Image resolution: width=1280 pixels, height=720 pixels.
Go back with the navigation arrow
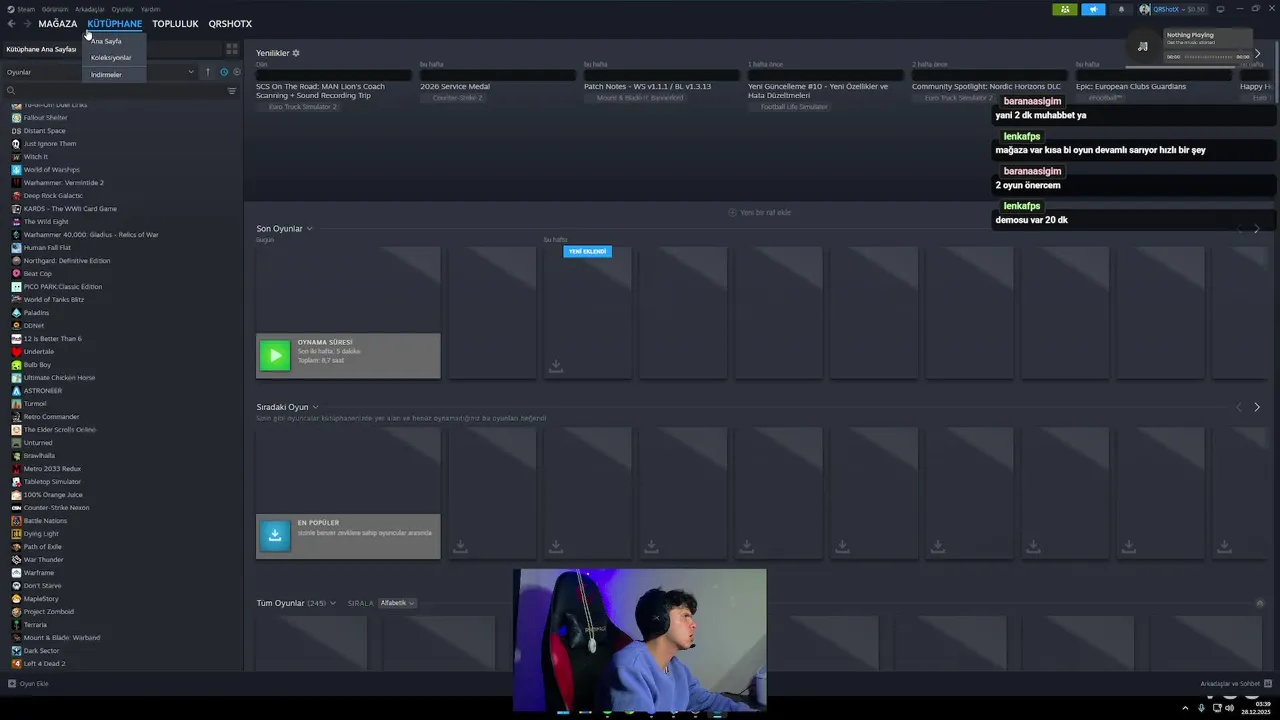point(11,24)
